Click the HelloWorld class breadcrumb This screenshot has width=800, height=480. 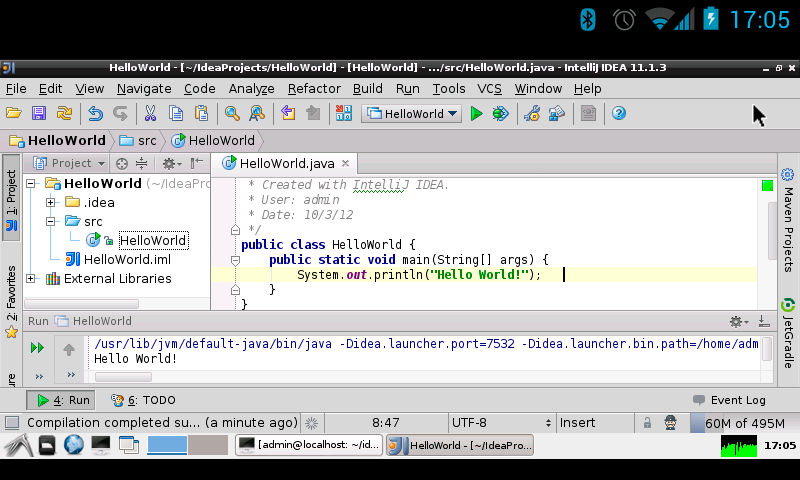coord(213,141)
